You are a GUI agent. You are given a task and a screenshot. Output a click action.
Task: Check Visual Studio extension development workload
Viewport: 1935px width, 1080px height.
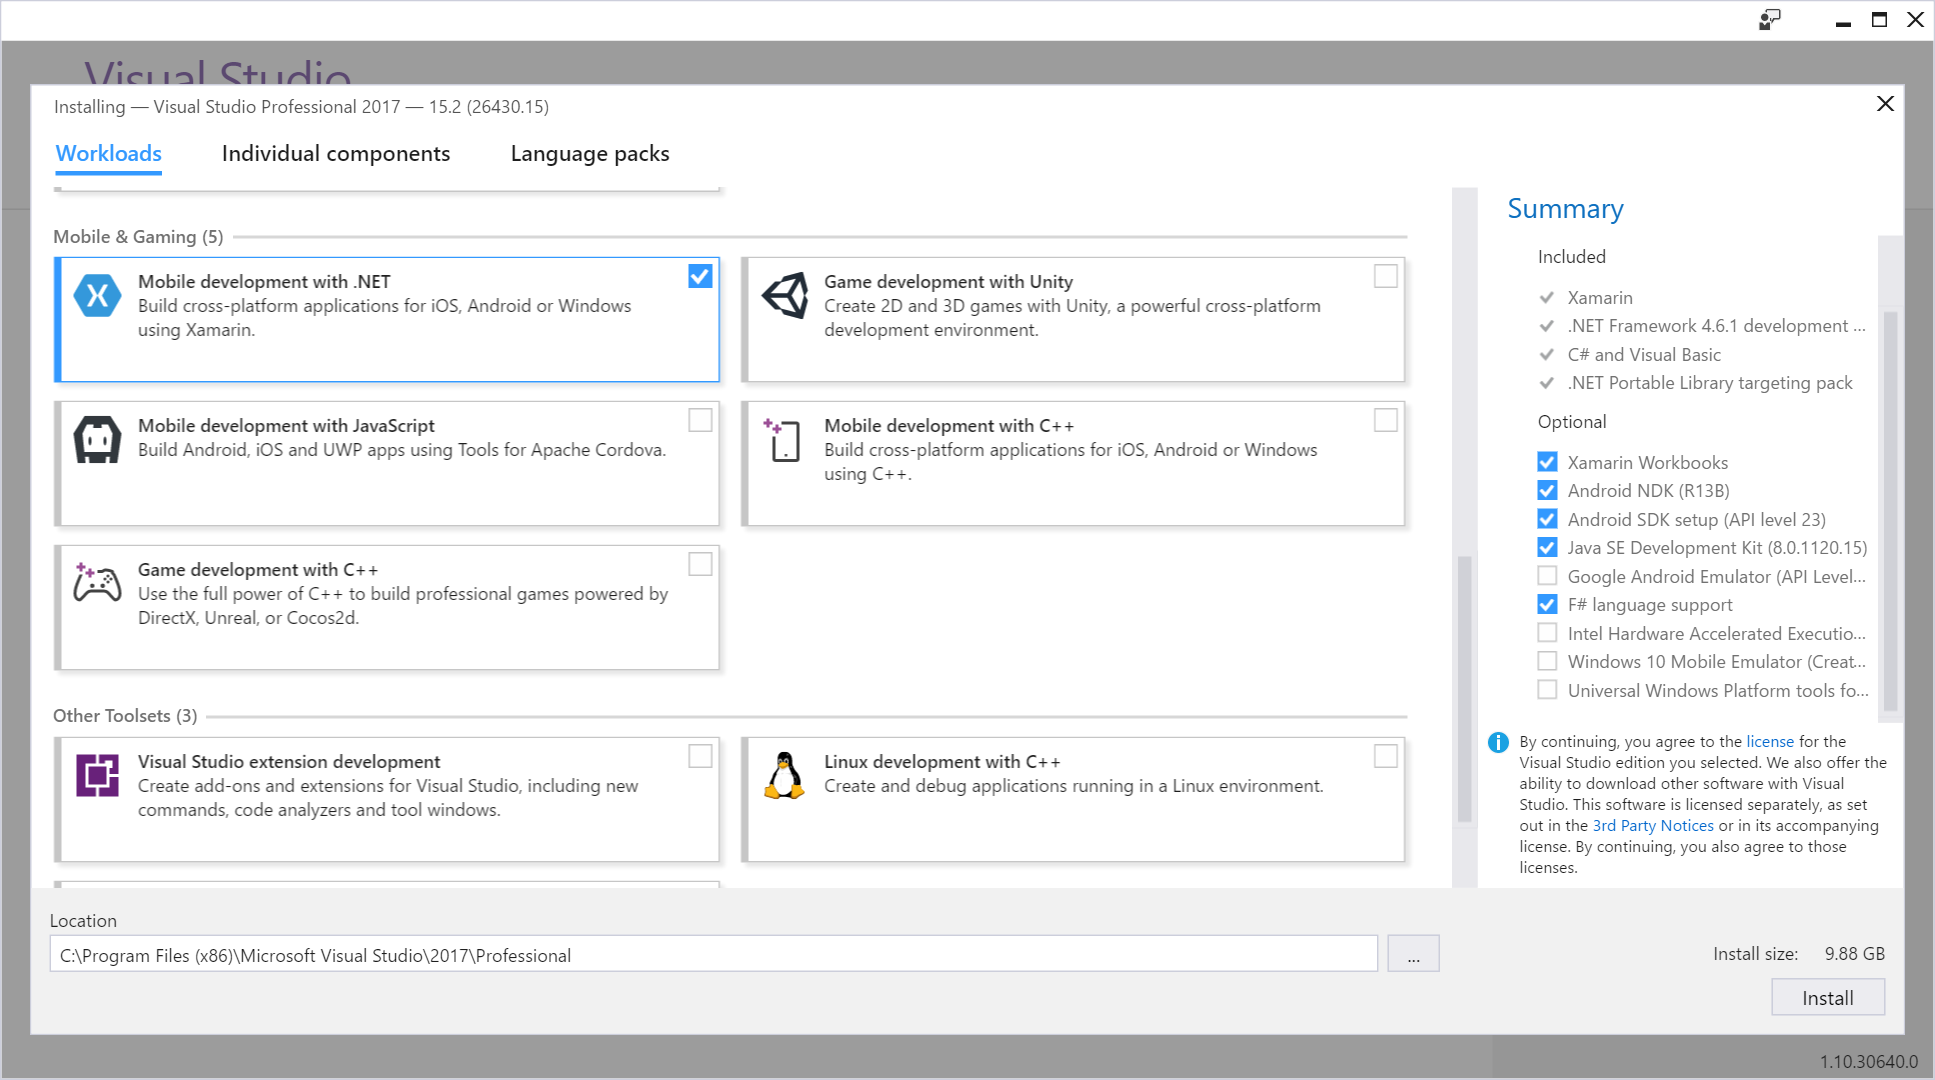pyautogui.click(x=700, y=756)
